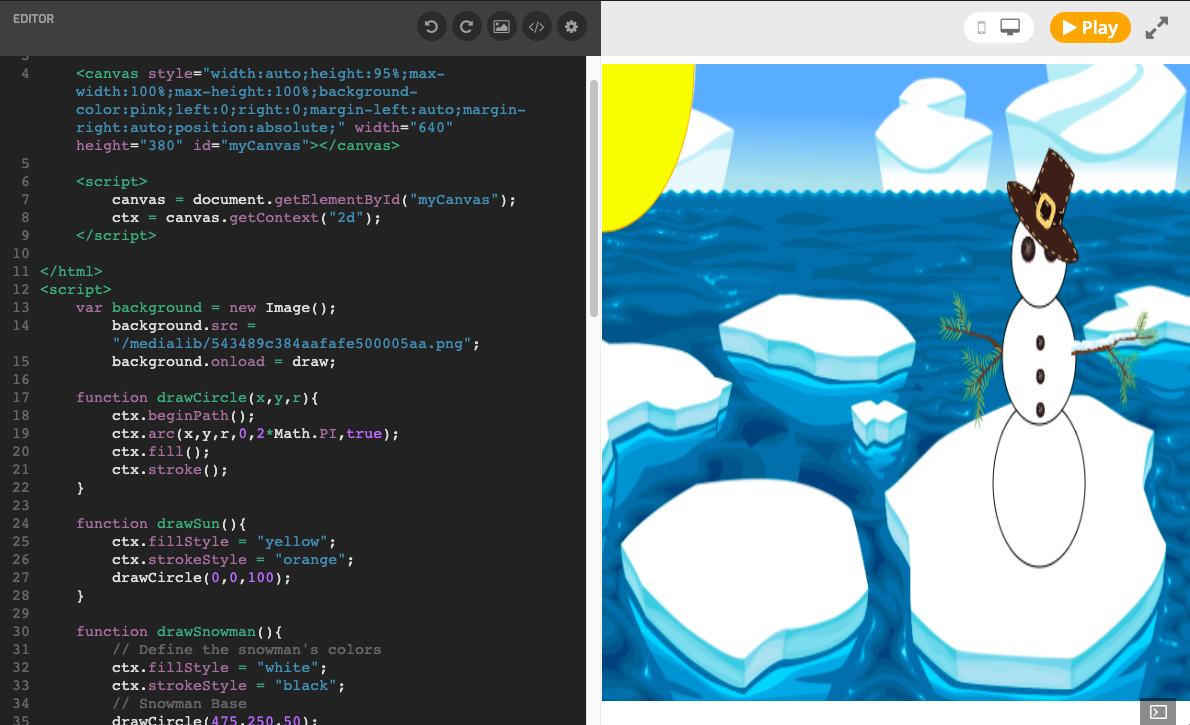The image size is (1190, 725).
Task: Click the medialib image path string
Action: pos(292,344)
